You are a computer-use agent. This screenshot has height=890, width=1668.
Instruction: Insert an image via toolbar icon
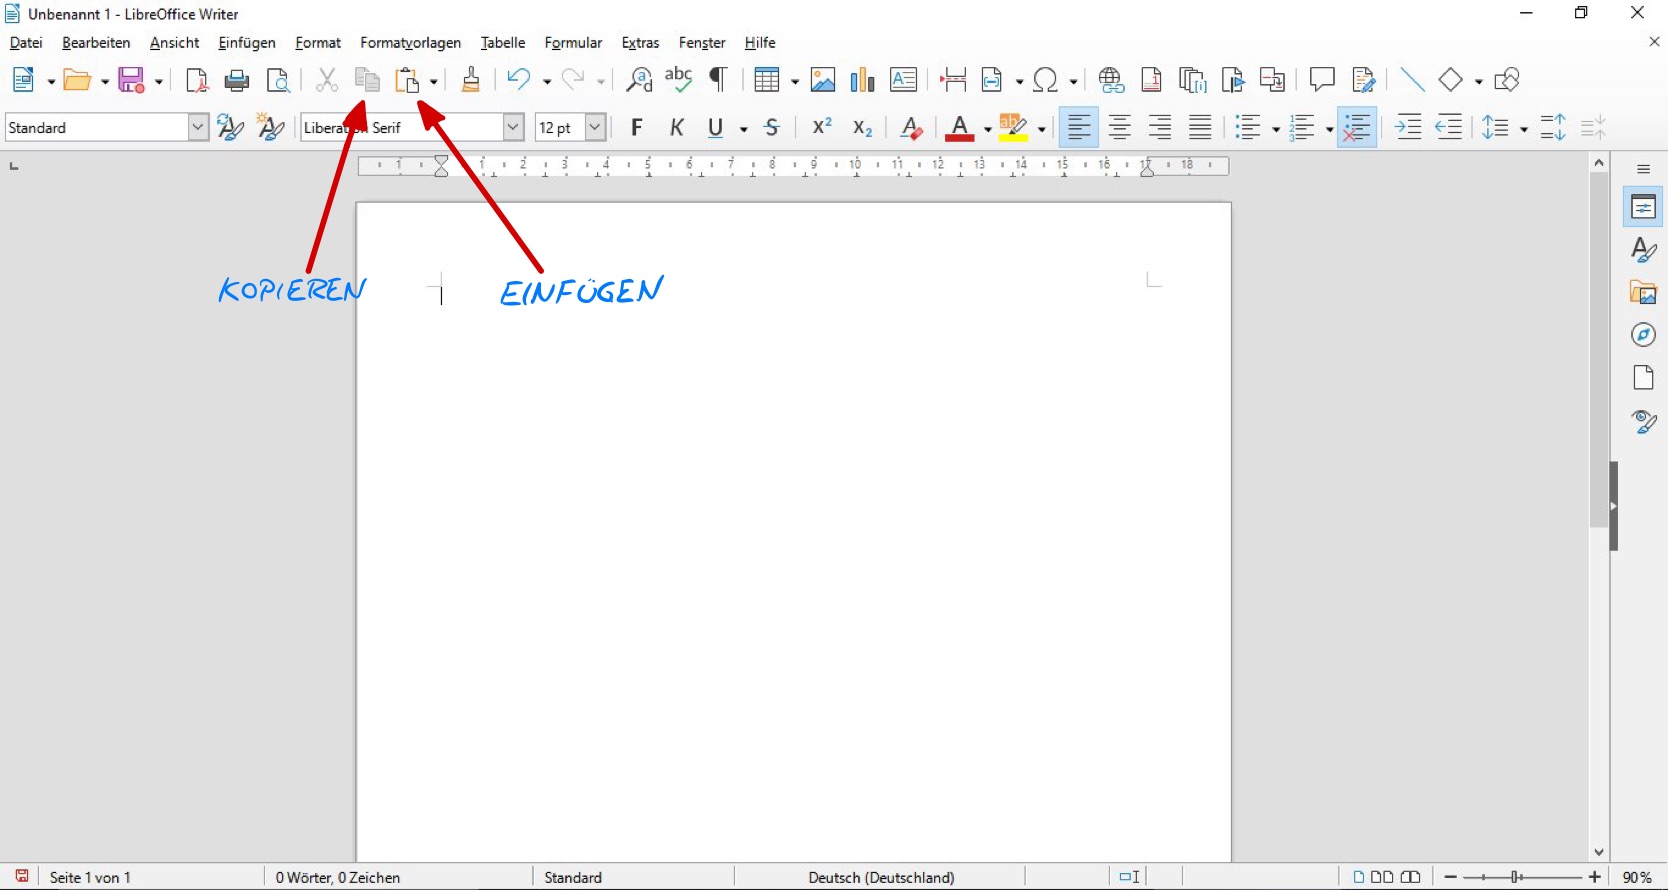(823, 80)
